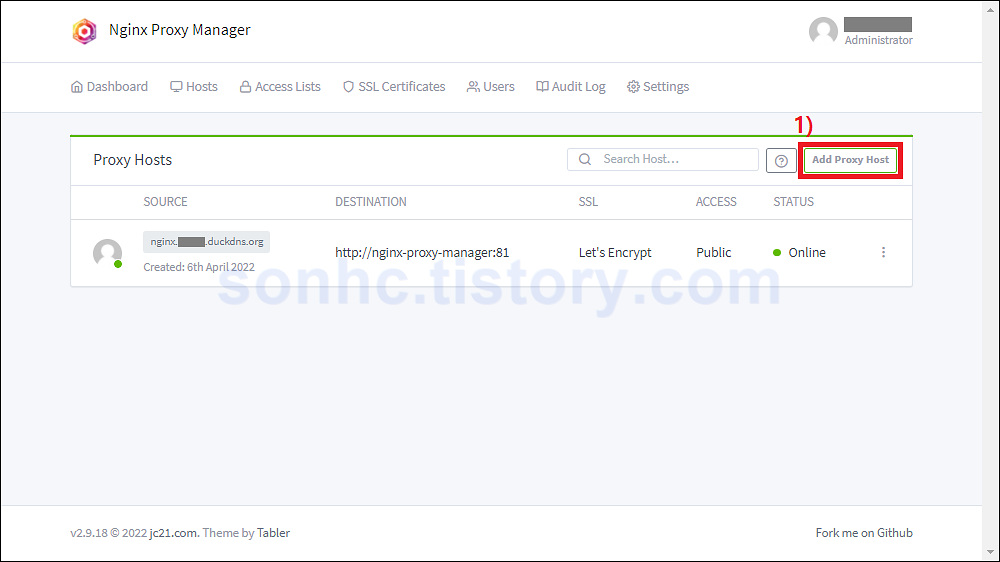Open the Settings tab
The image size is (1000, 562).
(x=658, y=87)
